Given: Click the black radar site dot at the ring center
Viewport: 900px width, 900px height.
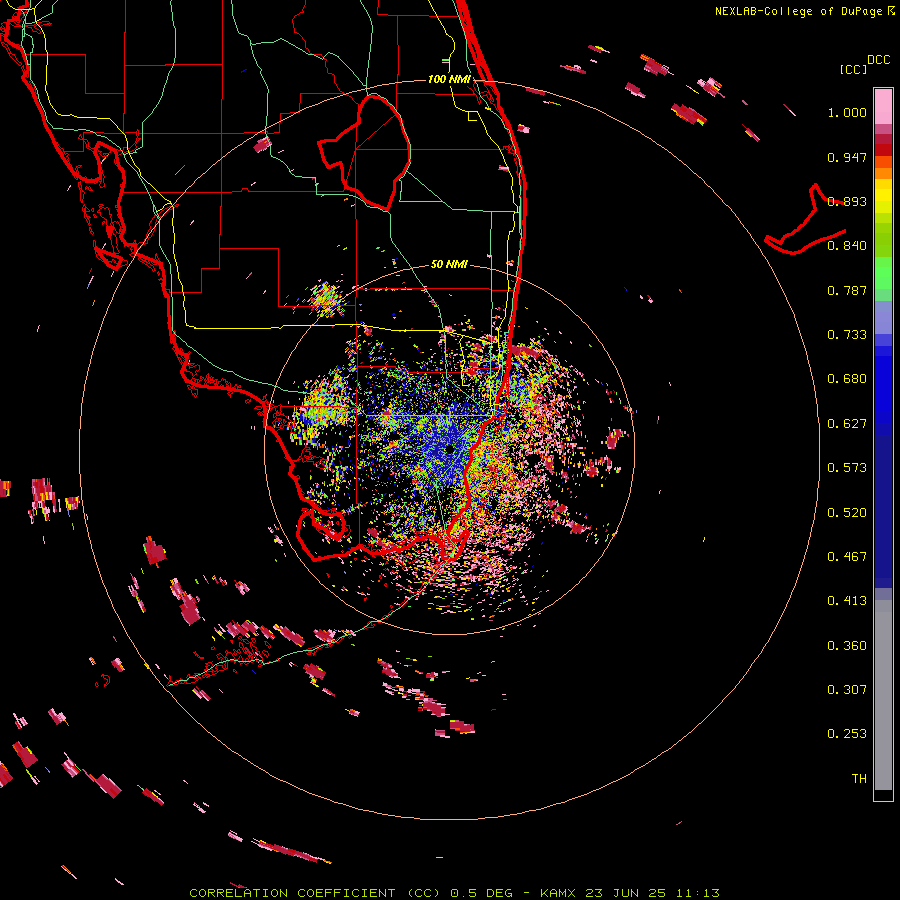Looking at the screenshot, I should click(449, 449).
